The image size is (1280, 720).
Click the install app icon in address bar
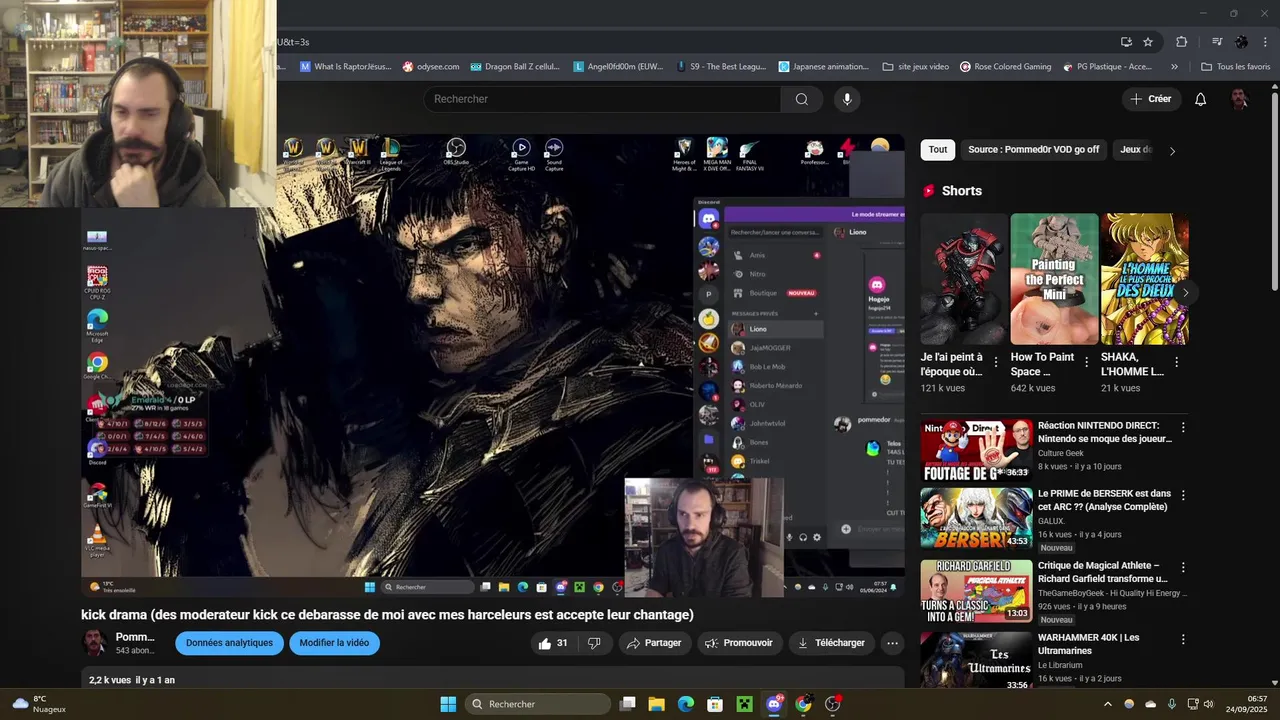pos(1126,42)
